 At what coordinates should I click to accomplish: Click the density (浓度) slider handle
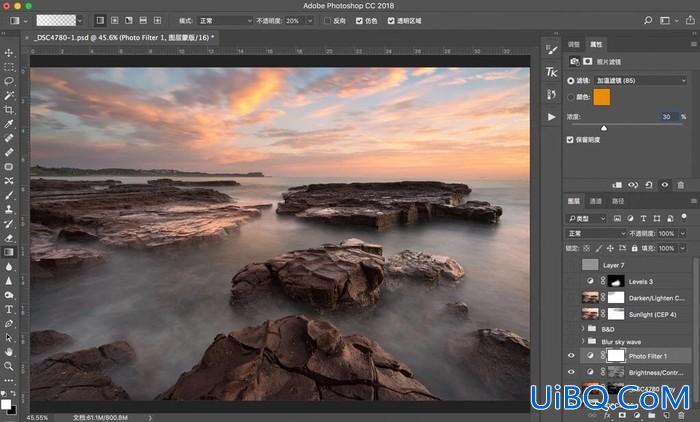(x=604, y=128)
